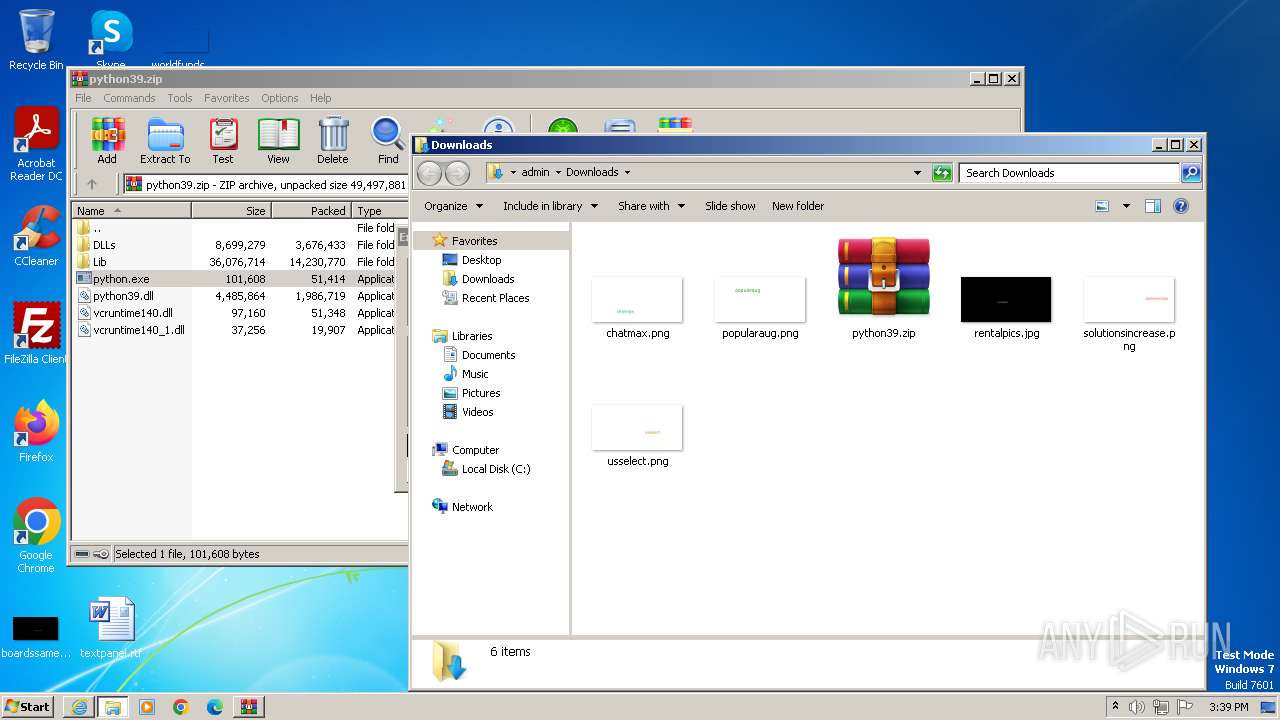
Task: Open Google Chrome from the taskbar
Action: coord(181,706)
